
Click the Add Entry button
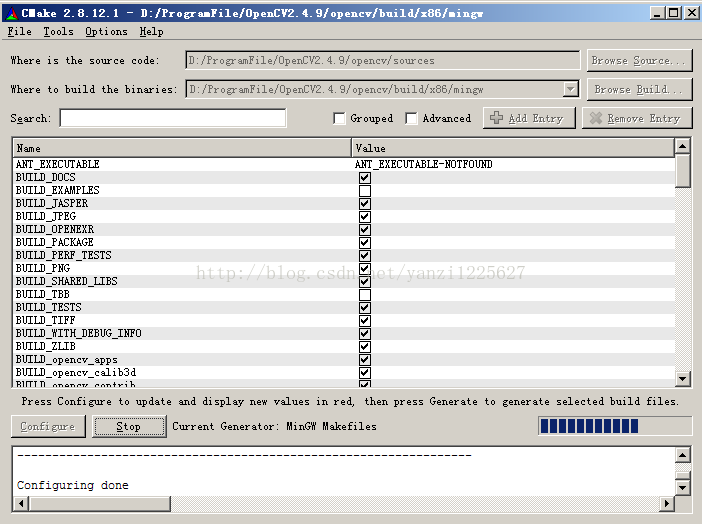coord(529,118)
